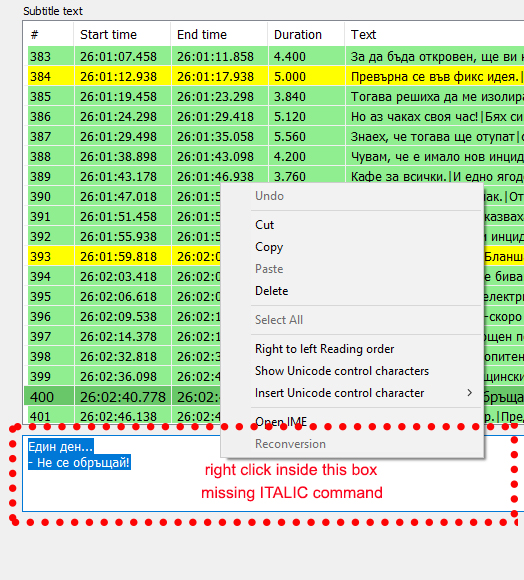
Task: Sort by the Start time column header
Action: (122, 34)
